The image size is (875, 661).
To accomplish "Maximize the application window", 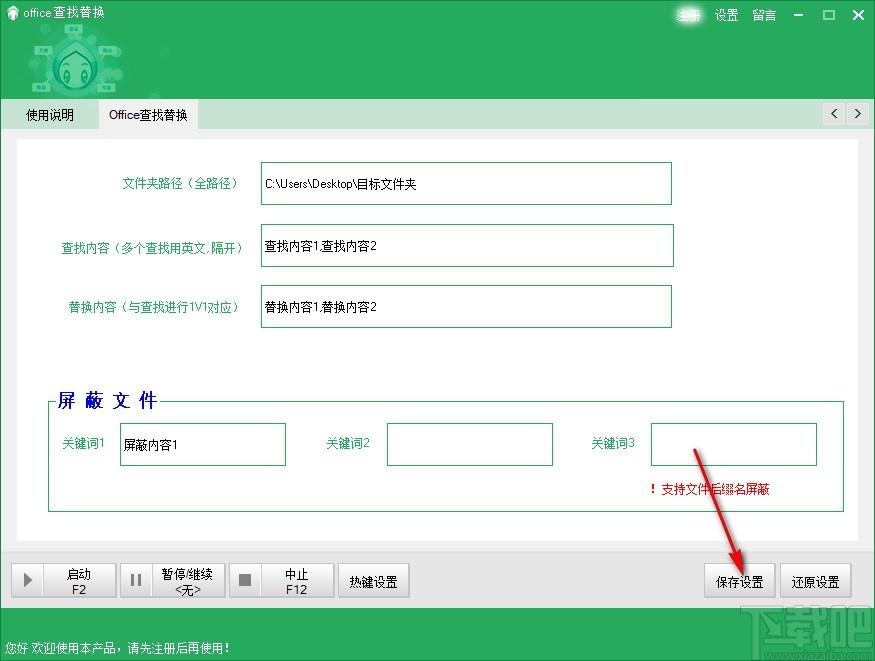I will [x=829, y=15].
